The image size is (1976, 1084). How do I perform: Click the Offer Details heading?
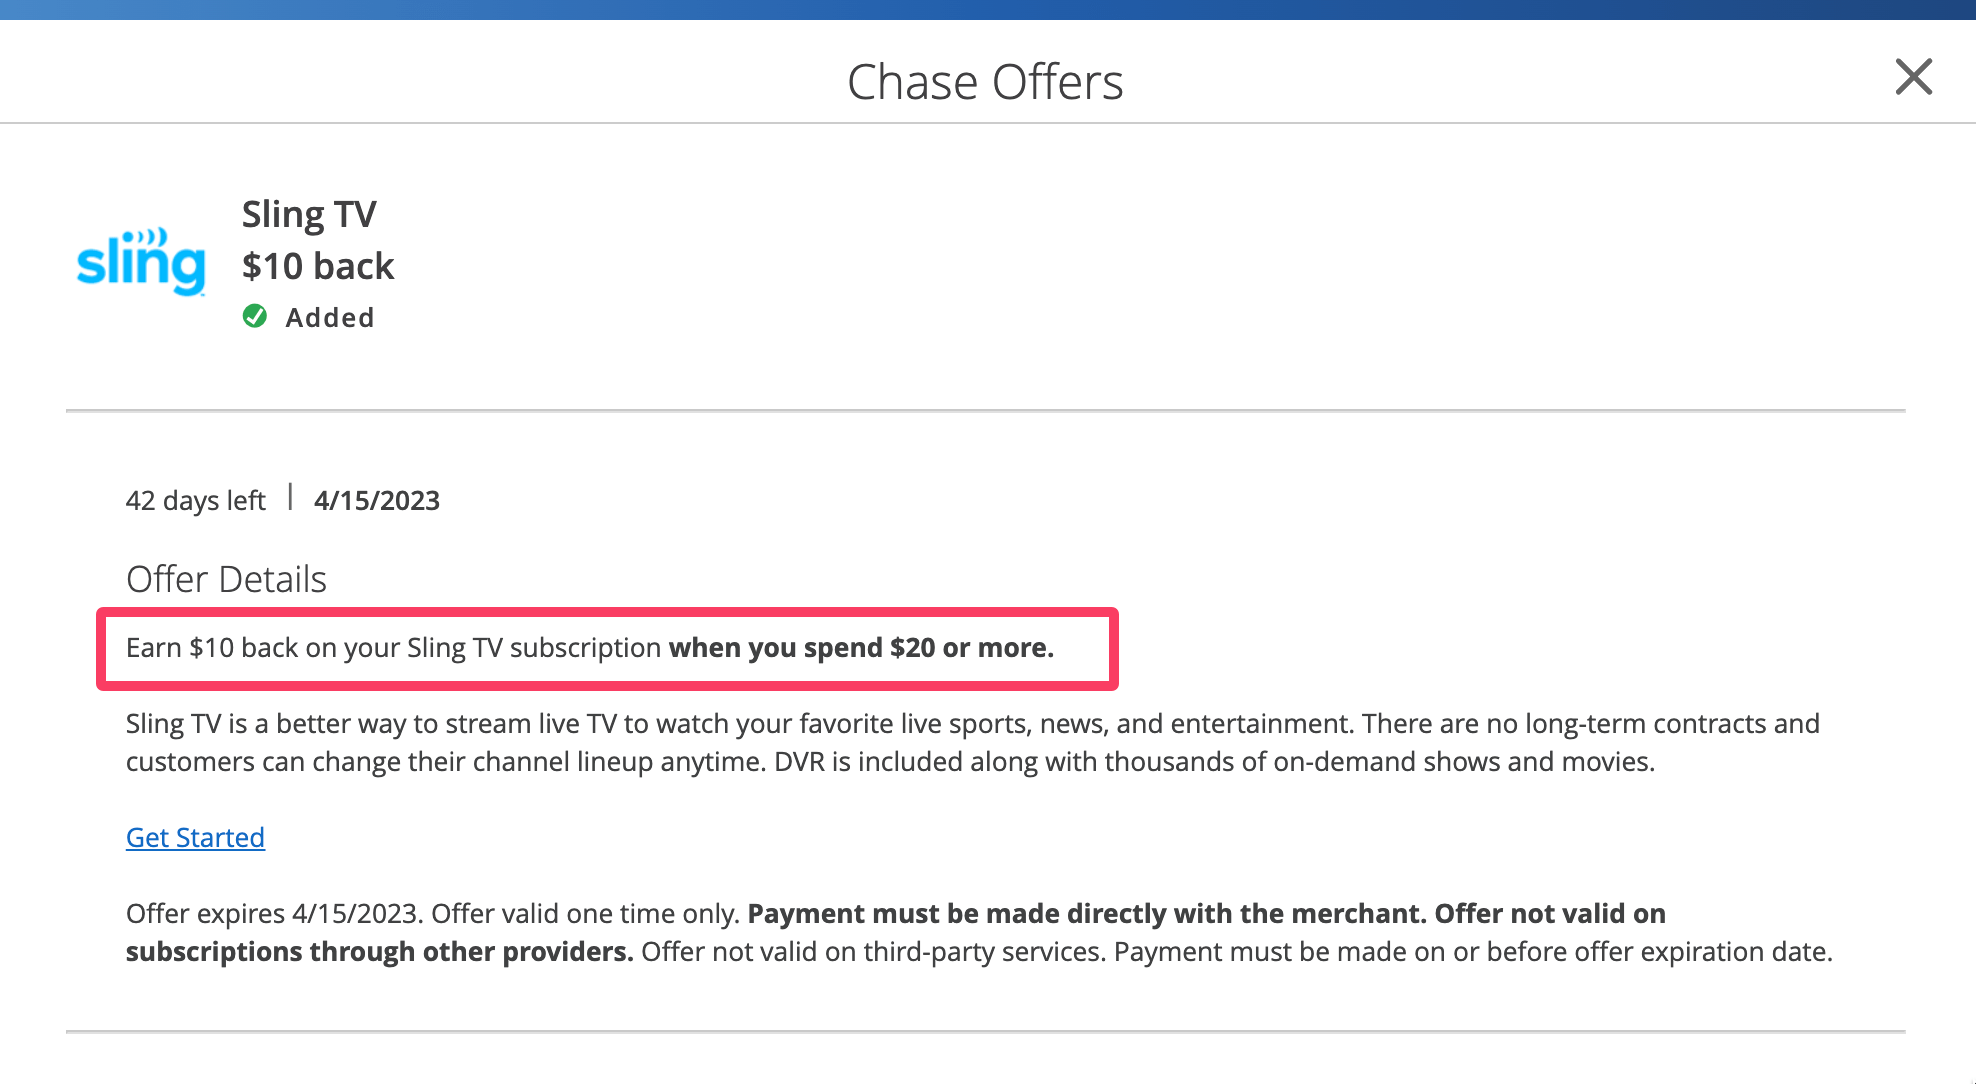click(x=226, y=579)
